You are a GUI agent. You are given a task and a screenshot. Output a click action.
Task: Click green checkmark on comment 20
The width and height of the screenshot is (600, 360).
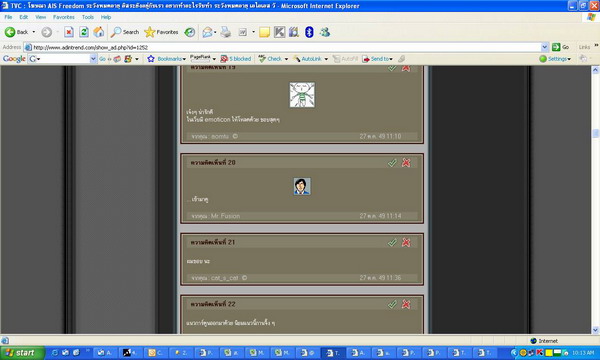pyautogui.click(x=392, y=163)
